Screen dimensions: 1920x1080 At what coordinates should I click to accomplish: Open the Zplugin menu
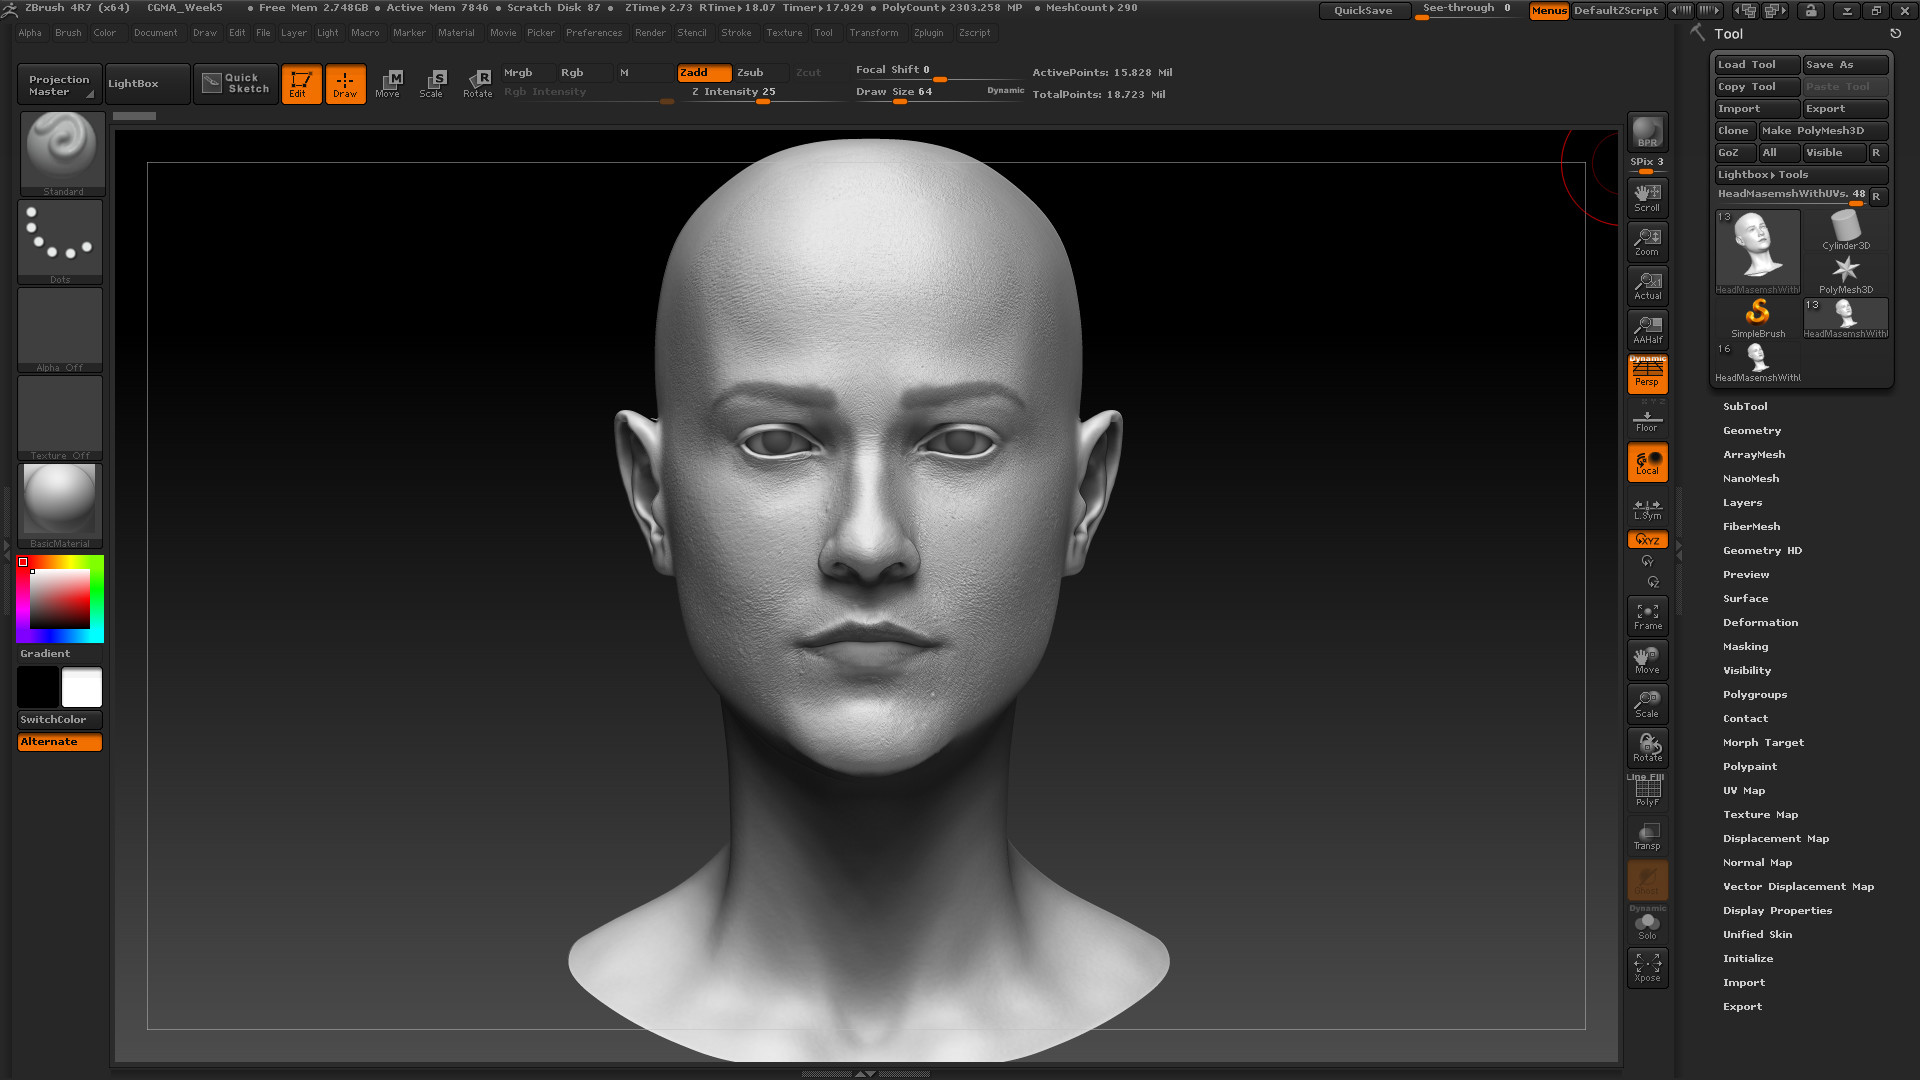[x=928, y=33]
